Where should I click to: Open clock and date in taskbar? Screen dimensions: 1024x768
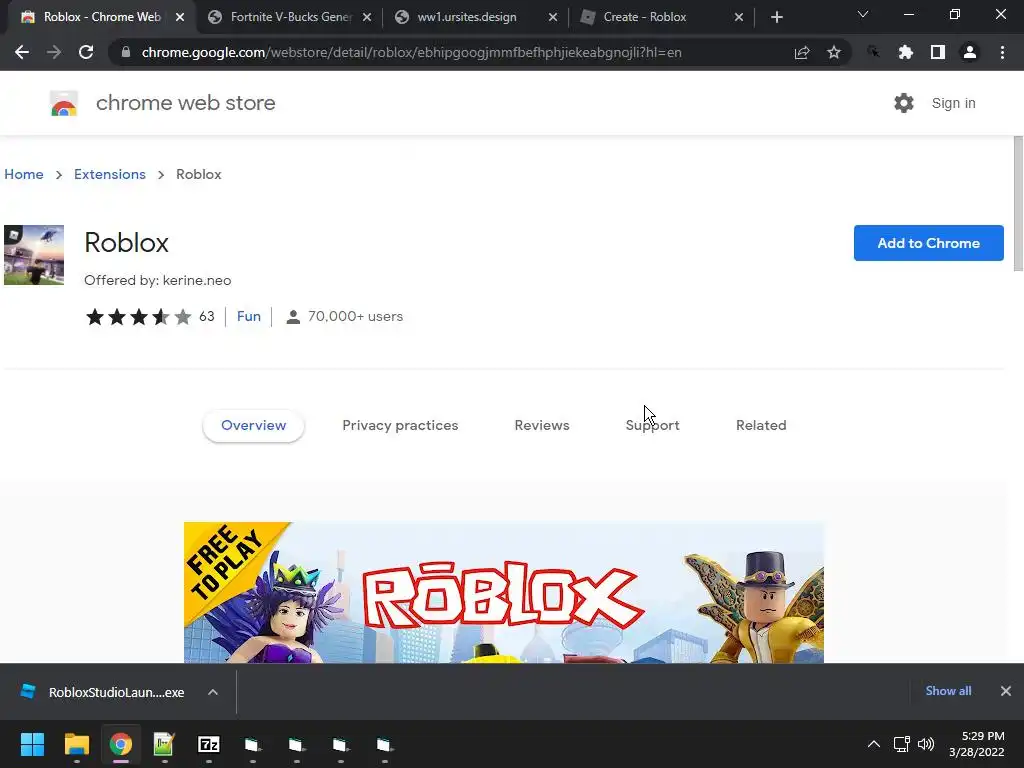click(x=977, y=744)
